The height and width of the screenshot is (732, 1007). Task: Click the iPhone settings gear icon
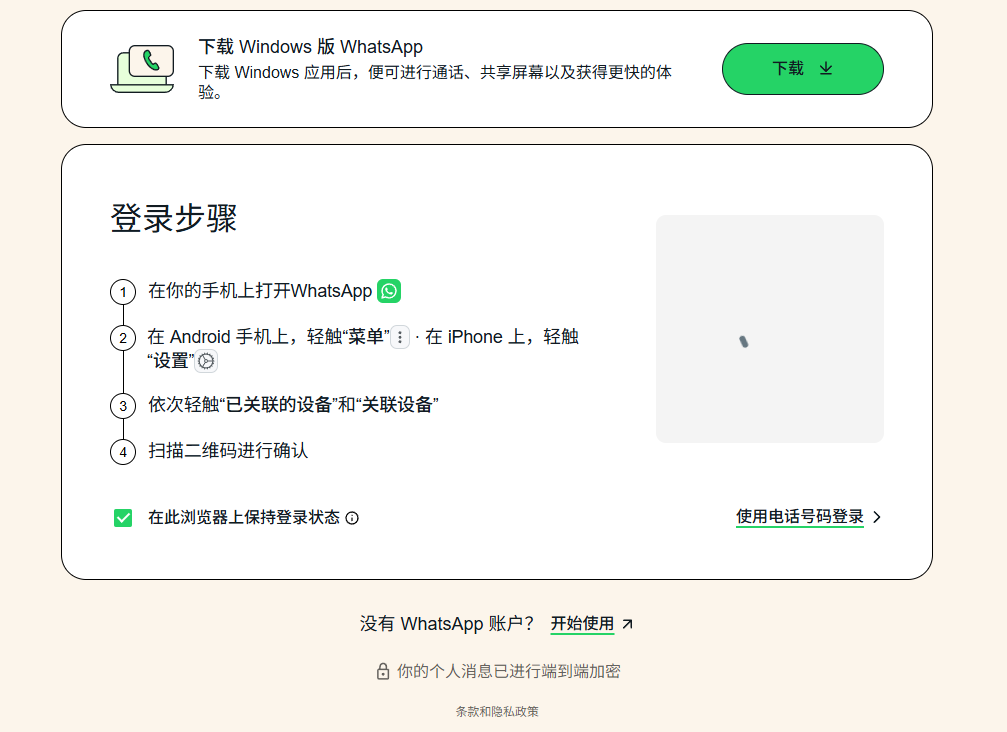click(x=206, y=361)
